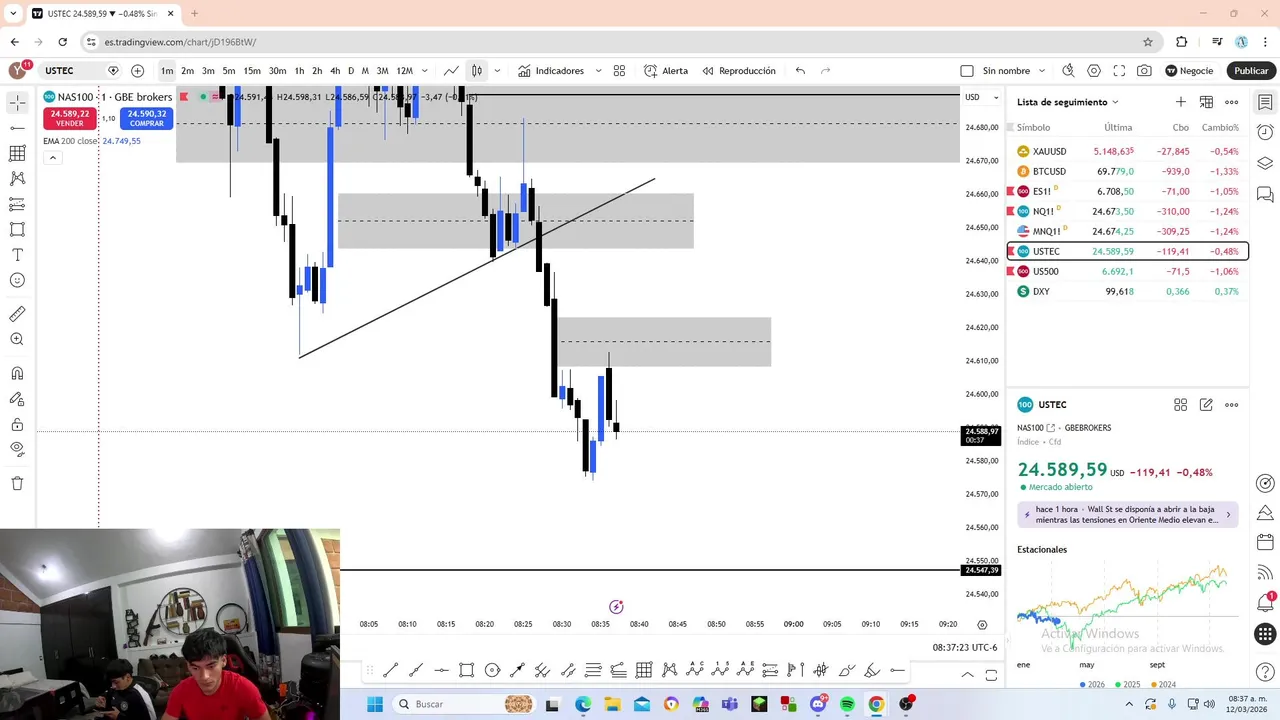1280x720 pixels.
Task: Open the favorite indicators dropdown arrow
Action: (598, 71)
